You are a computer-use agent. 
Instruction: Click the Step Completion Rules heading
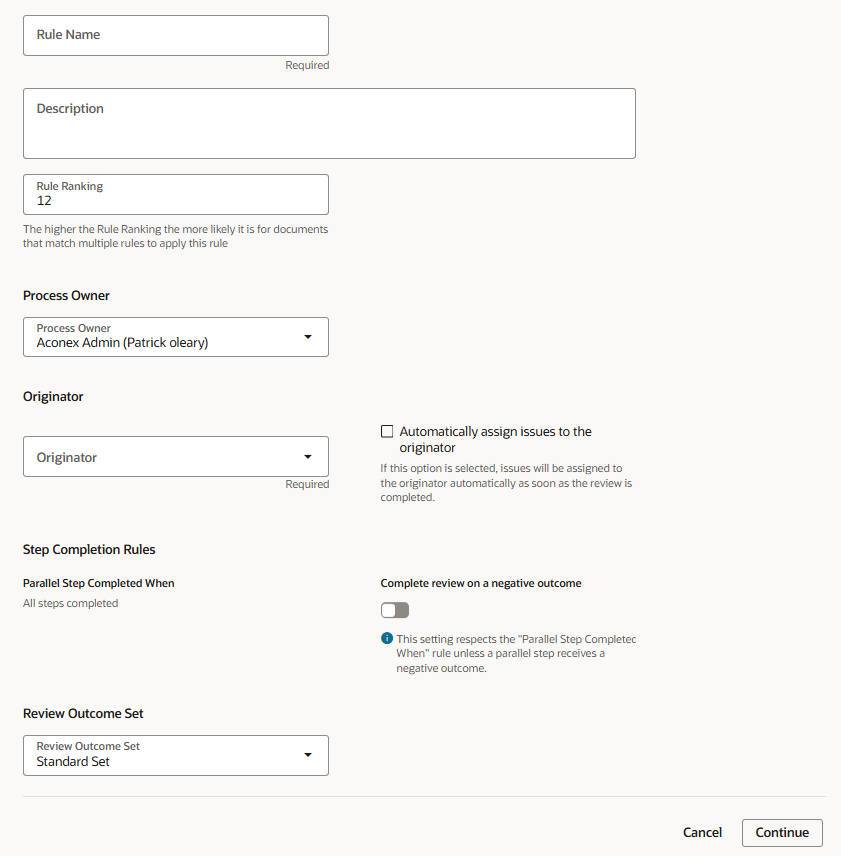point(89,549)
